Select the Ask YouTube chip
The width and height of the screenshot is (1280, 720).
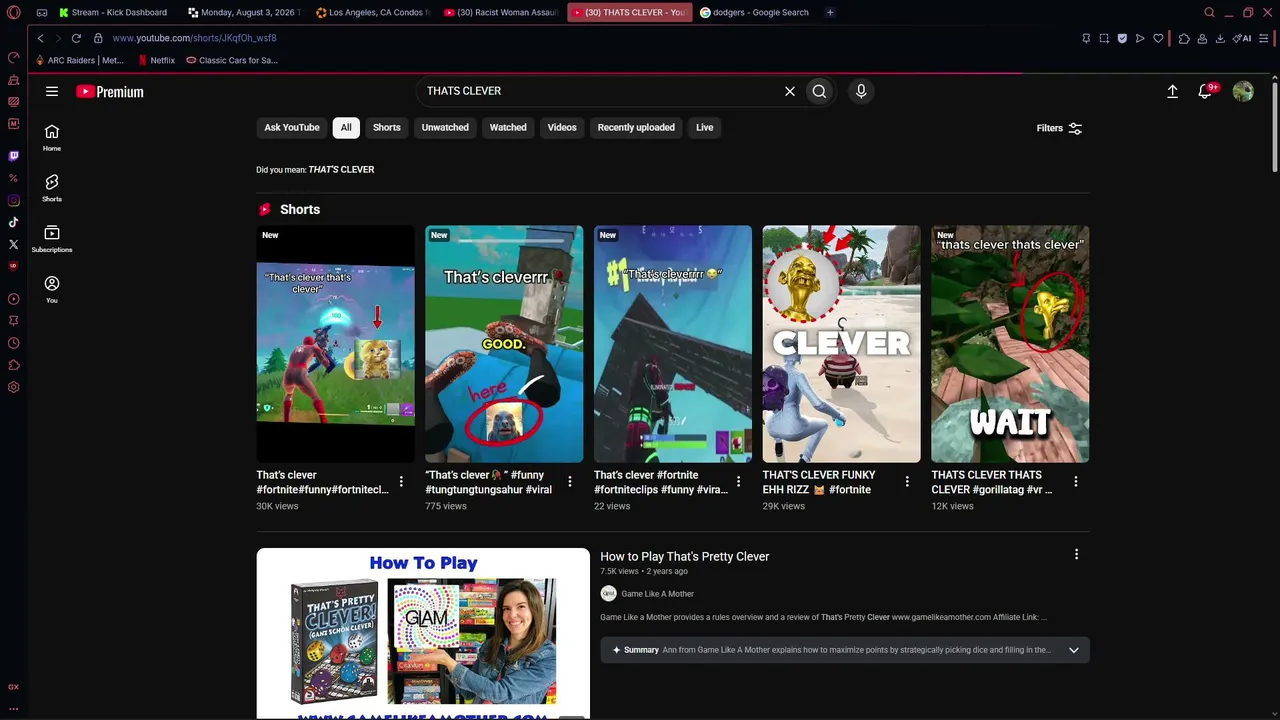click(x=292, y=128)
